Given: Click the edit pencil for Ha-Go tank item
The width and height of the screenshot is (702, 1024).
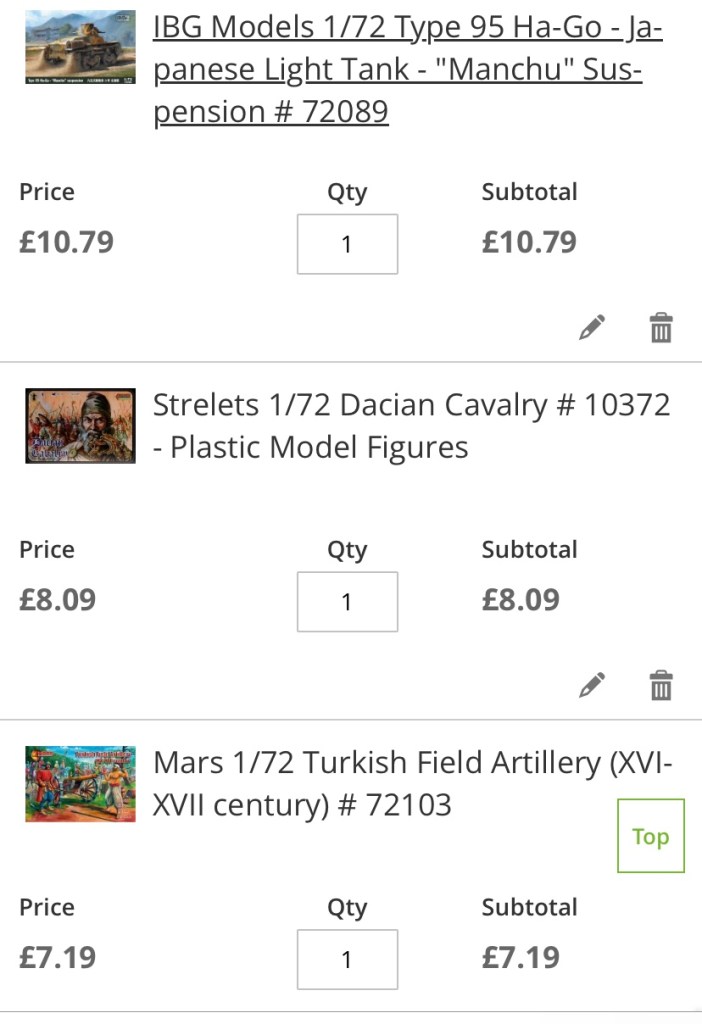Looking at the screenshot, I should tap(592, 328).
